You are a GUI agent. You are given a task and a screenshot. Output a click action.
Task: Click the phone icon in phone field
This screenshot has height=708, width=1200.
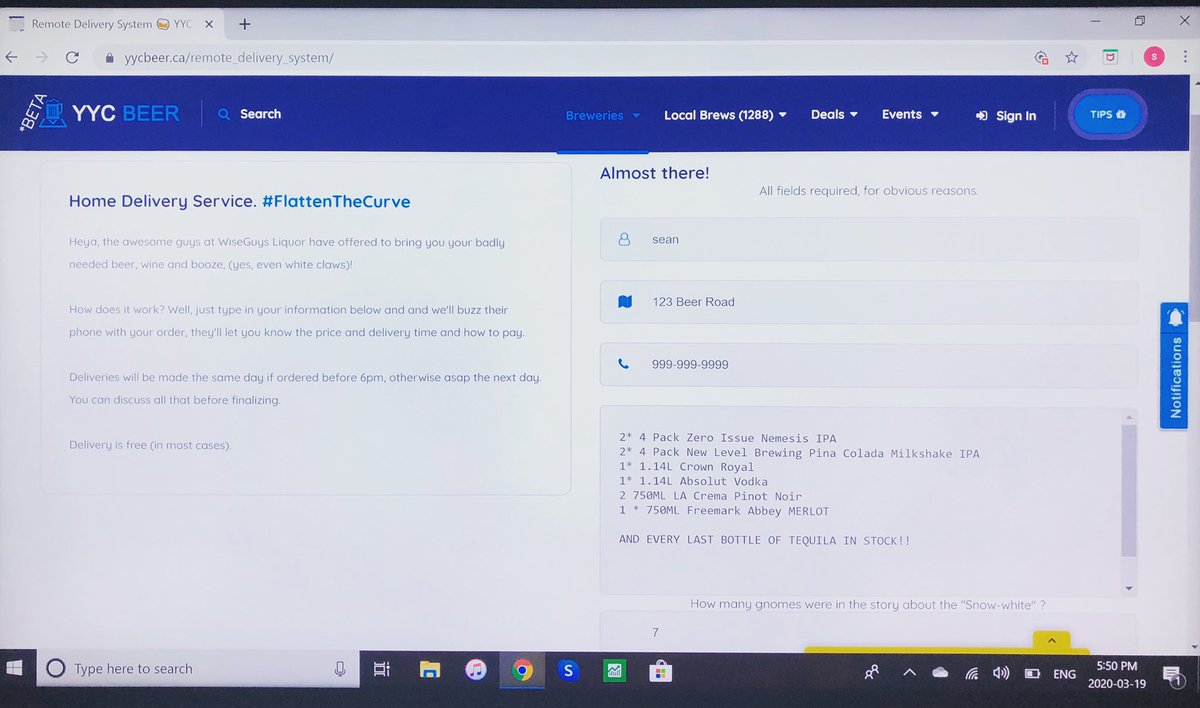[x=624, y=364]
